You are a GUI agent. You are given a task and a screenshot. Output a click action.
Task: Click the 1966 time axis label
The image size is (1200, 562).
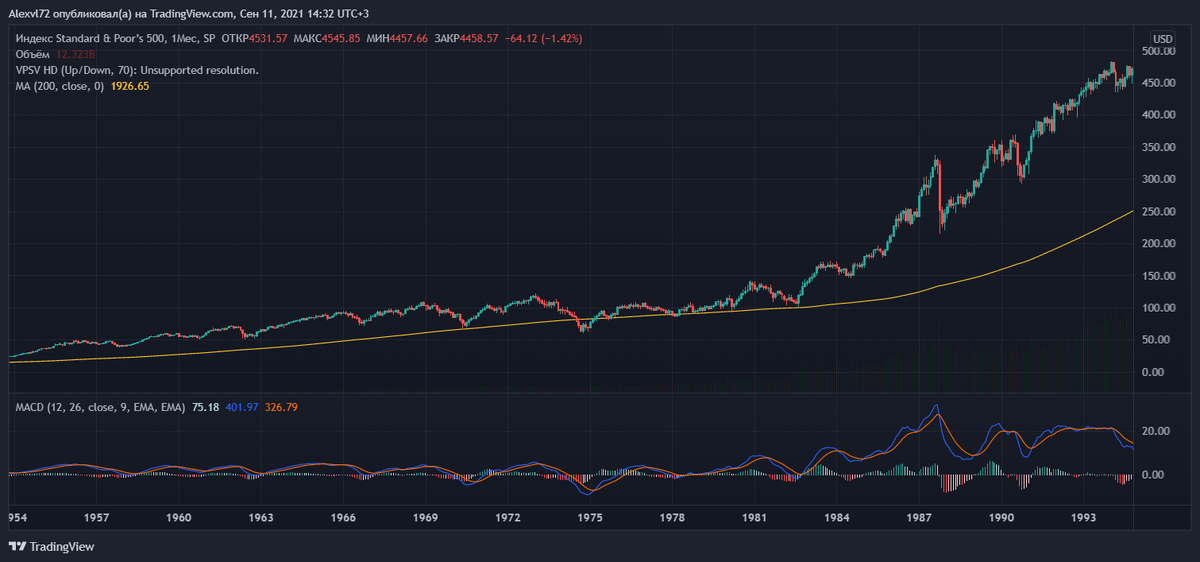click(344, 518)
